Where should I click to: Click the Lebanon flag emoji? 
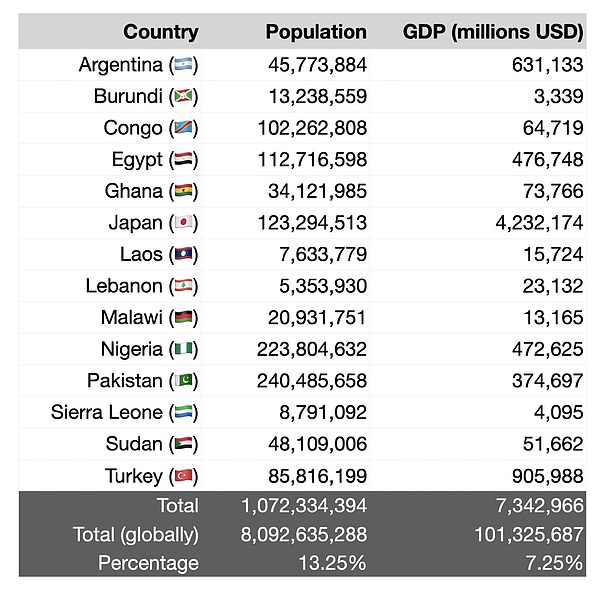pos(183,286)
